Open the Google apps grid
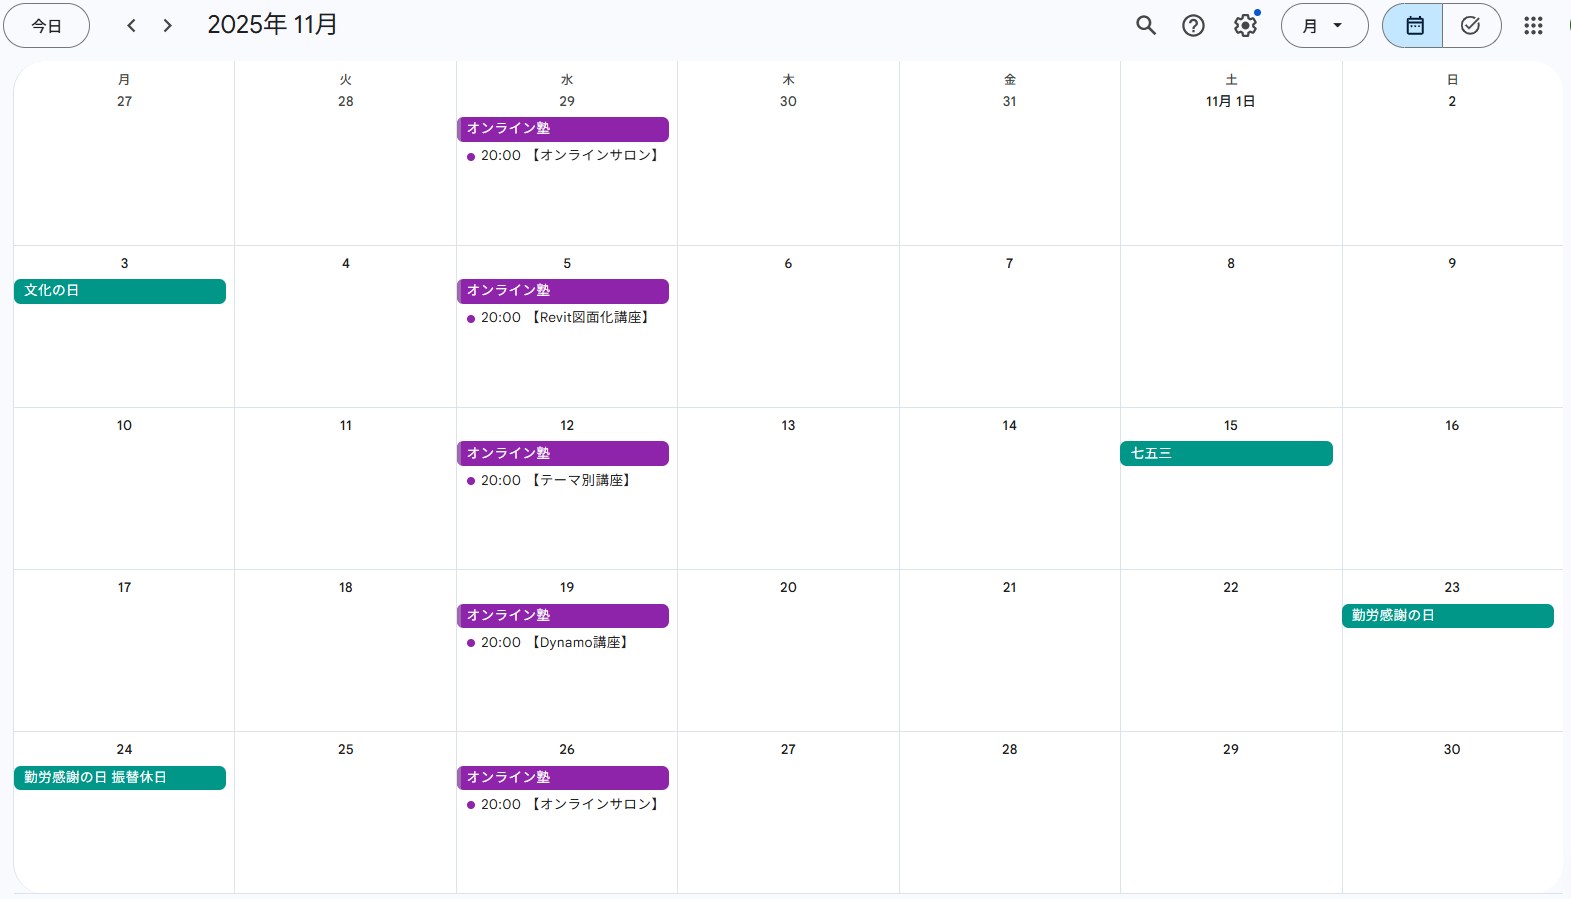 [x=1533, y=26]
